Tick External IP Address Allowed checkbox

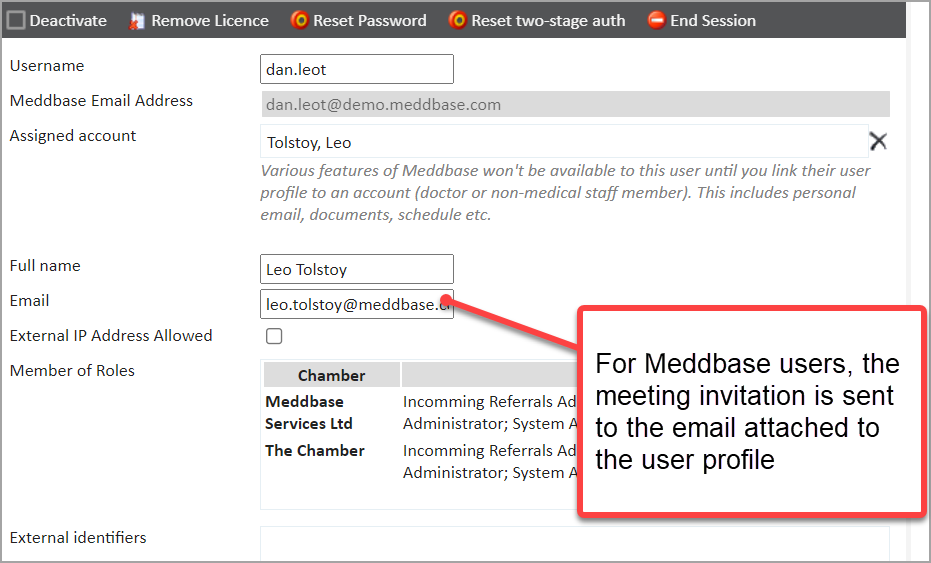[x=274, y=336]
